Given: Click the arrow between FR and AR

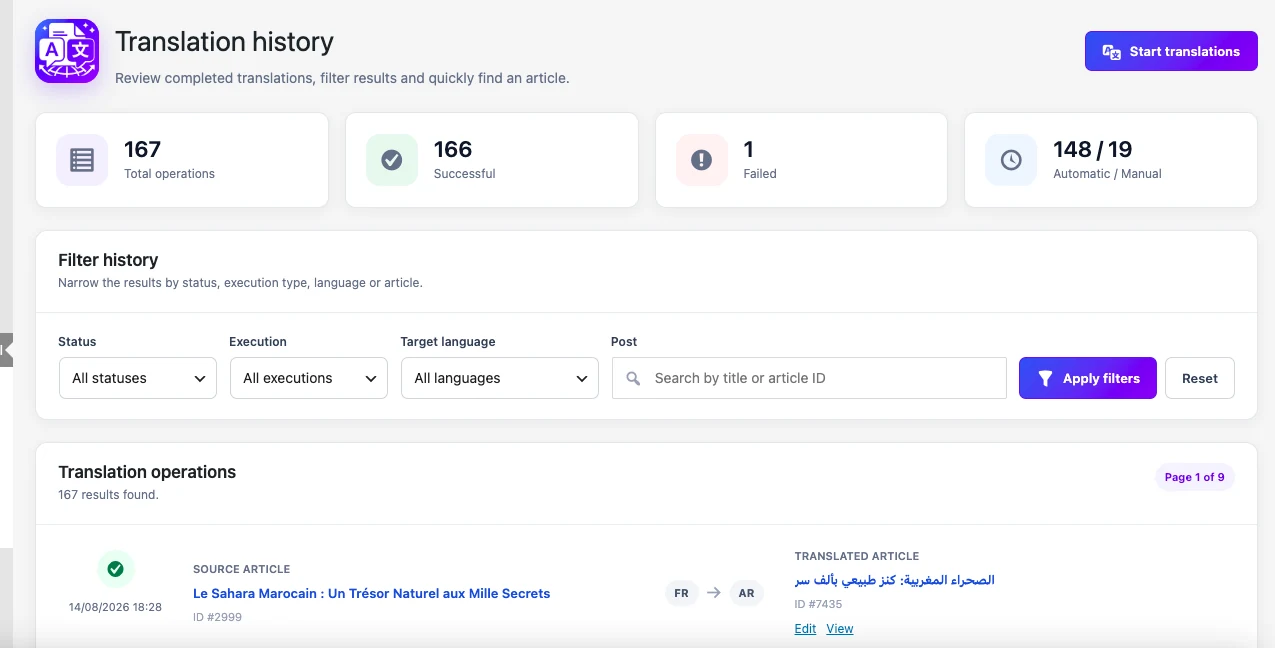Looking at the screenshot, I should click(714, 593).
